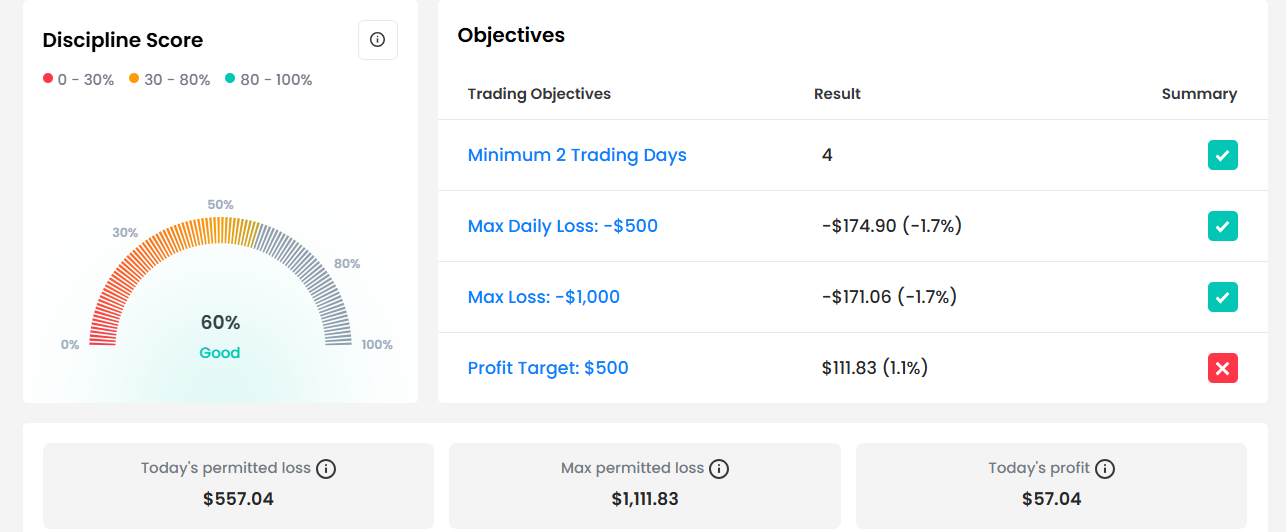
Task: Click the teal 80 - 100% legend dot
Action: [x=230, y=79]
